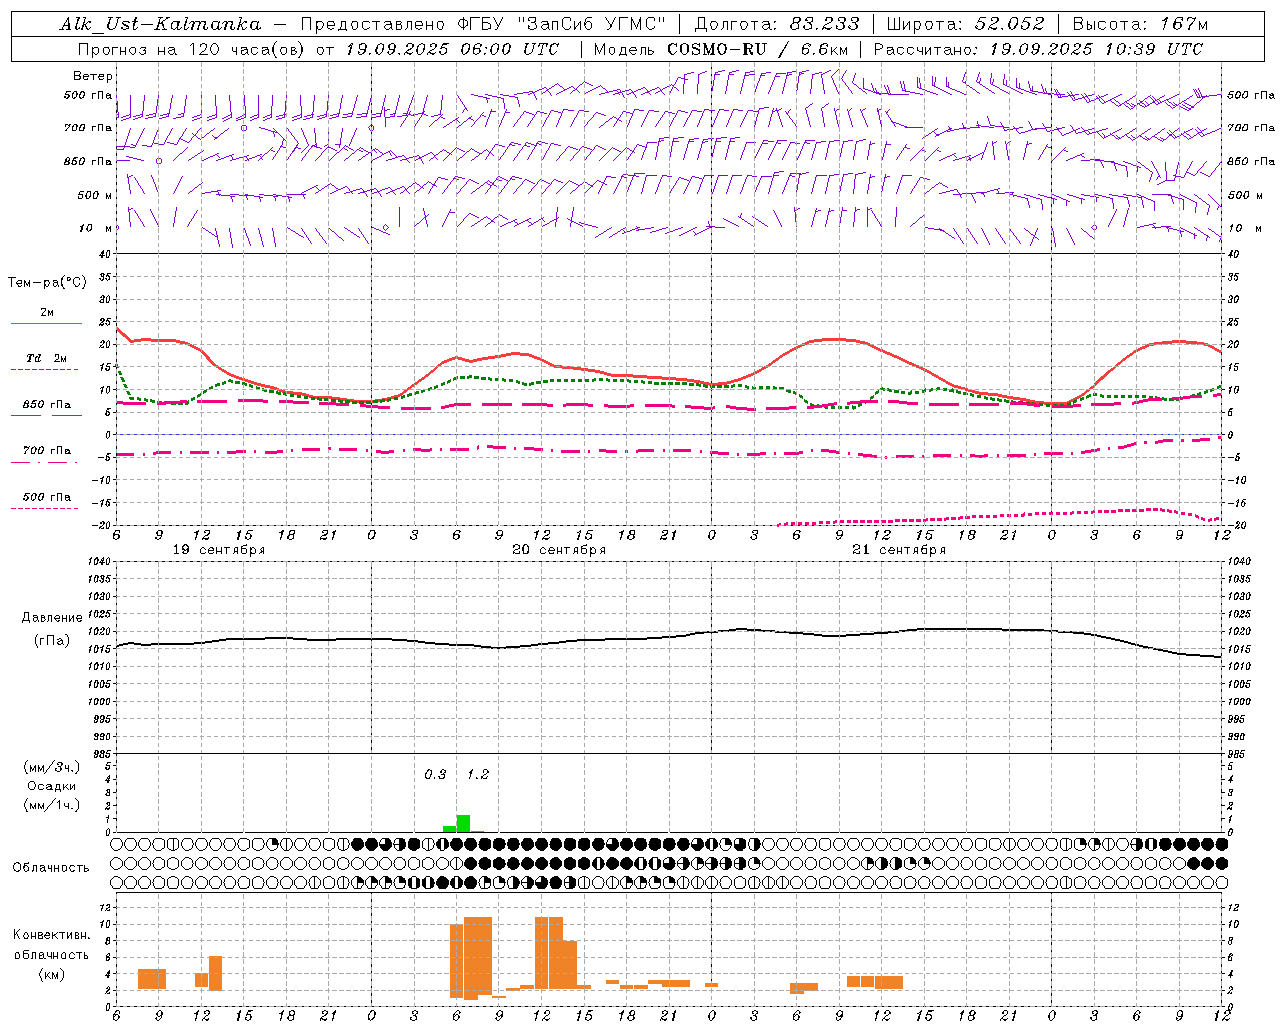Click the Высота: 167м header field
Screen dimensions: 1280x1024
[1140, 24]
